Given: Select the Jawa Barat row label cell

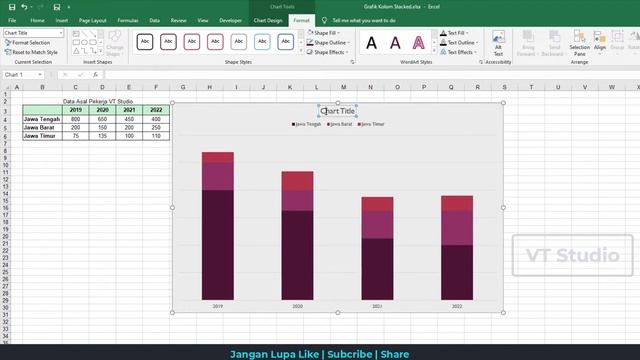Looking at the screenshot, I should coord(42,127).
